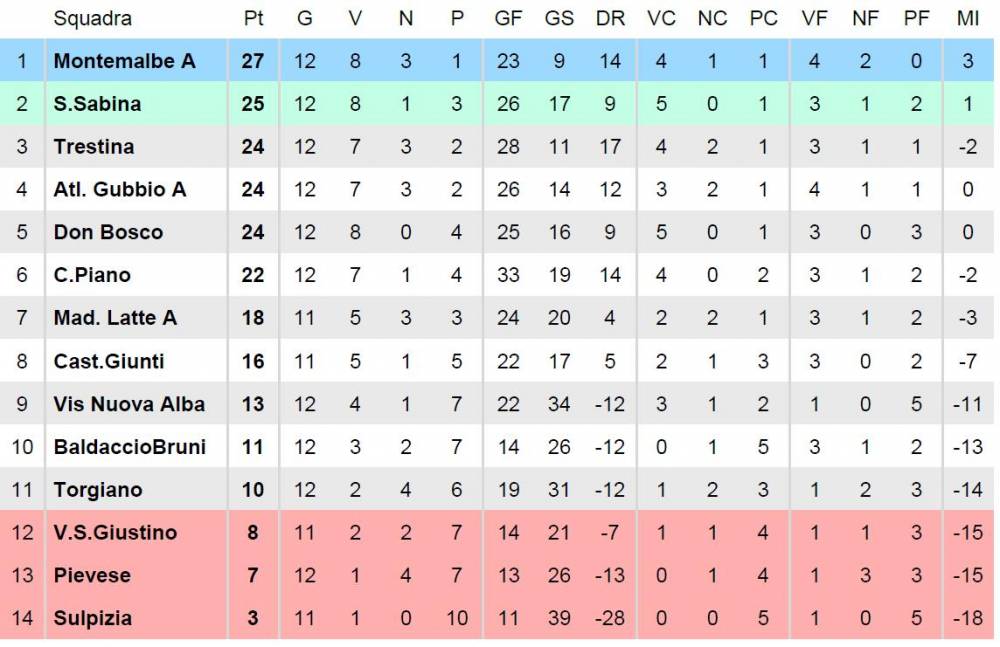Select the Torgiano team name
Viewport: 1000px width, 647px height.
point(98,489)
